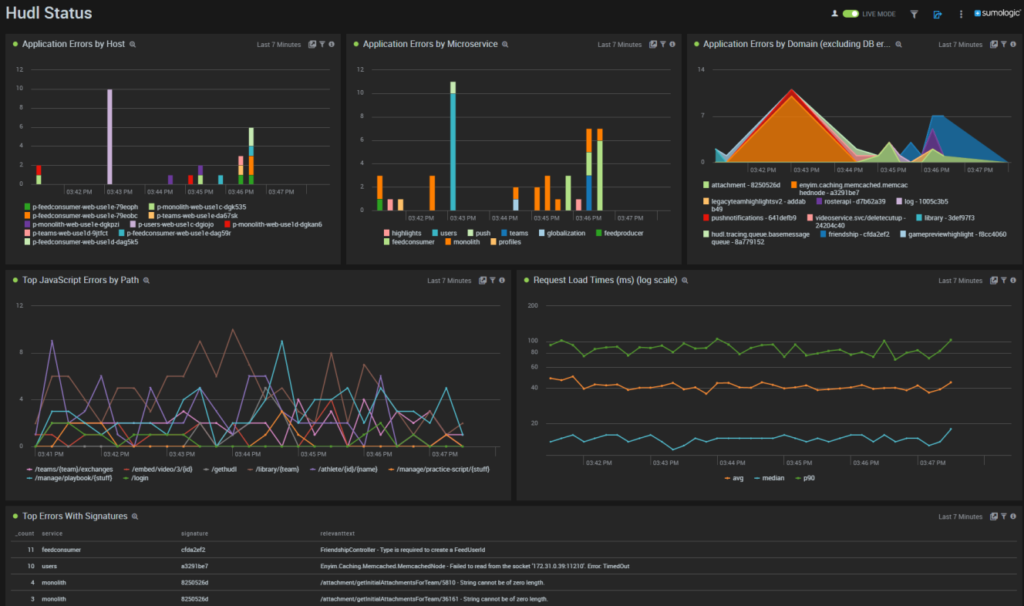Viewport: 1024px width, 606px height.
Task: Show info for Request Load Times panel
Action: pos(1013,280)
